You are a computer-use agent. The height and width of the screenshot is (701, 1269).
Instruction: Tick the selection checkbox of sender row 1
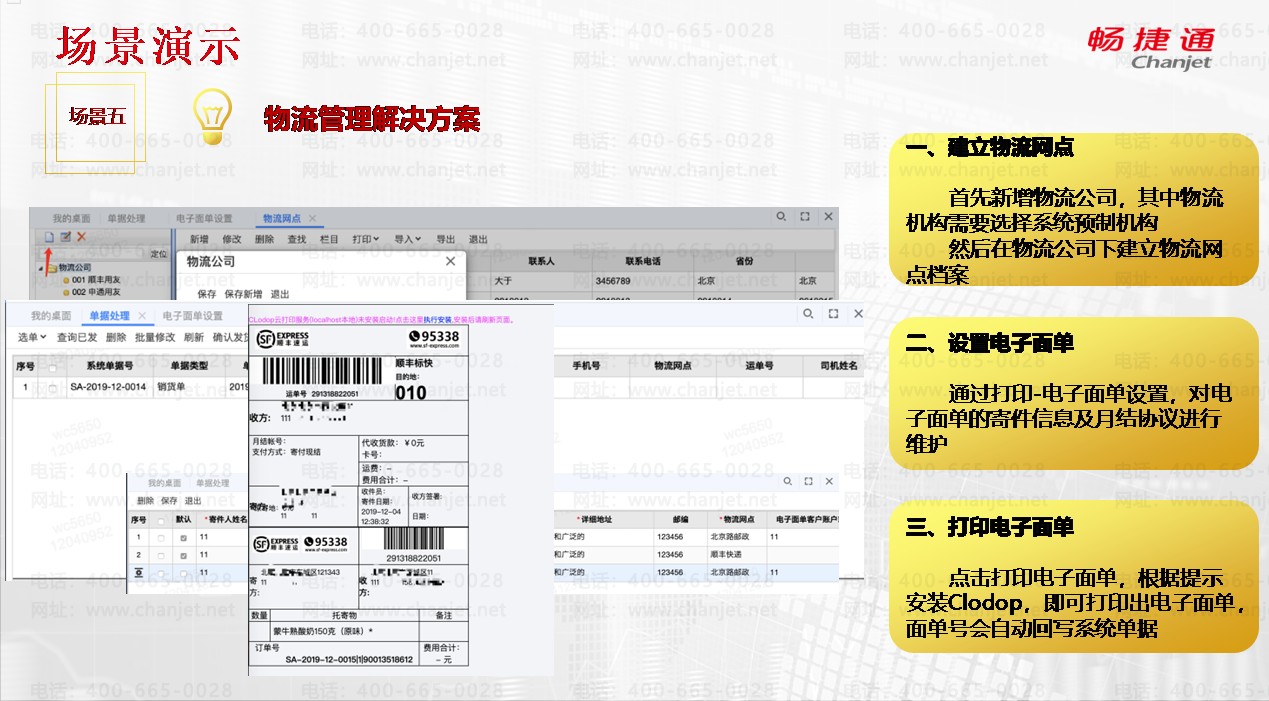point(161,538)
